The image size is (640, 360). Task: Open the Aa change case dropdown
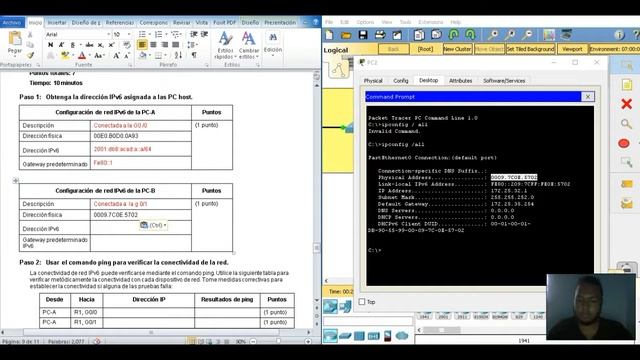[99, 56]
